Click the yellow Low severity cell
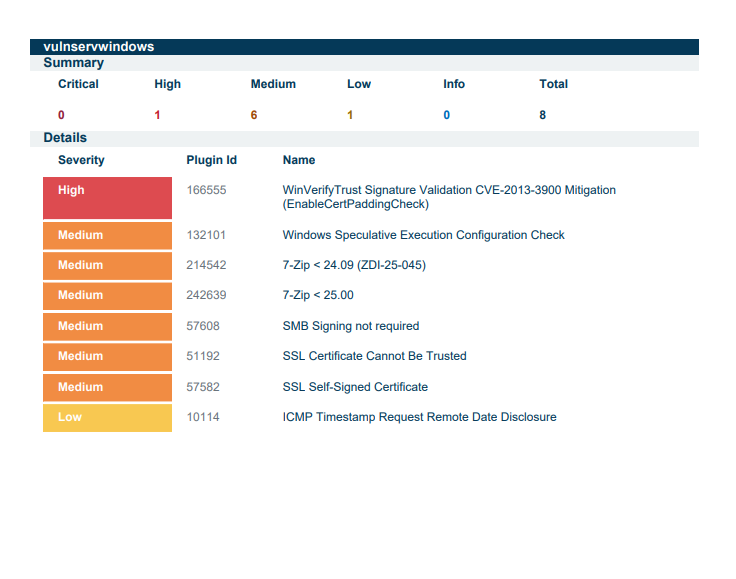The width and height of the screenshot is (736, 579). (x=107, y=418)
